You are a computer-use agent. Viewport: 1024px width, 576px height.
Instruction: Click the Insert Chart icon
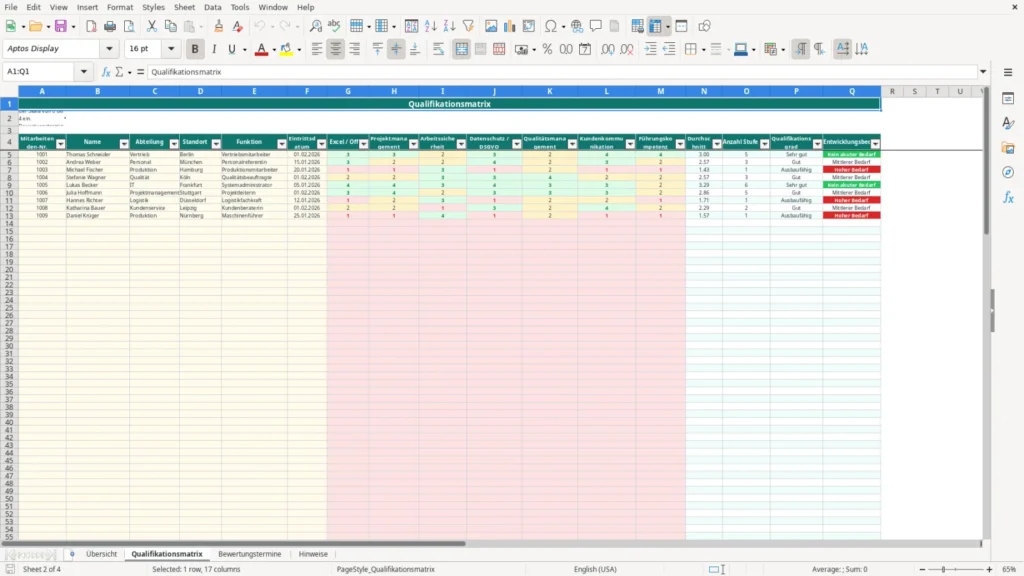[510, 26]
